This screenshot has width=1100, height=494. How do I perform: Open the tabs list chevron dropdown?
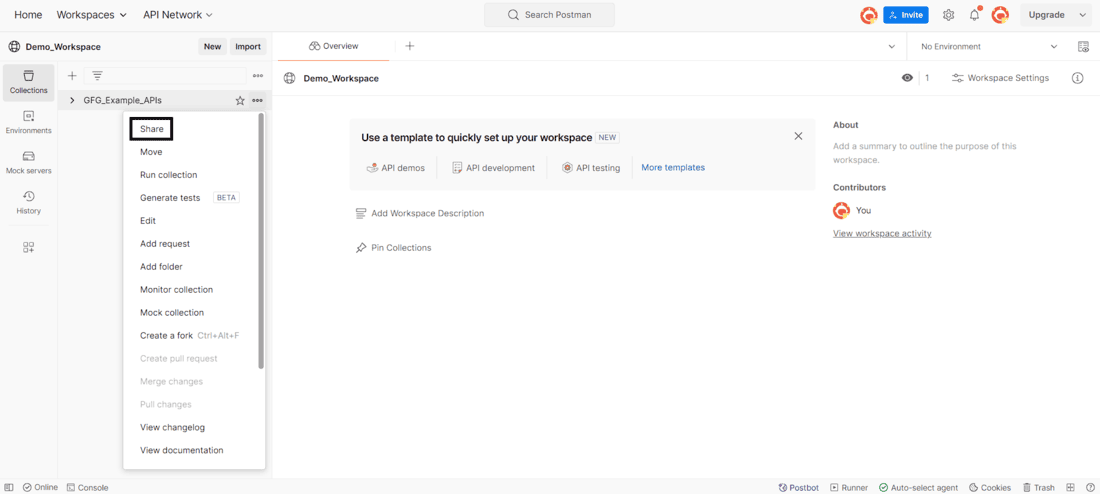pyautogui.click(x=892, y=46)
